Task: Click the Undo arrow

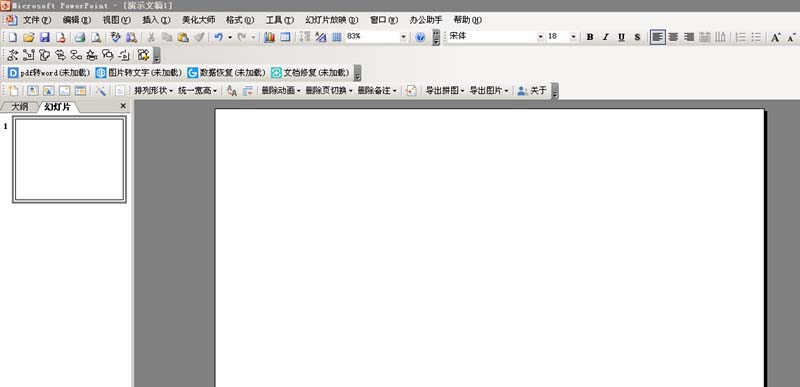Action: [x=218, y=37]
